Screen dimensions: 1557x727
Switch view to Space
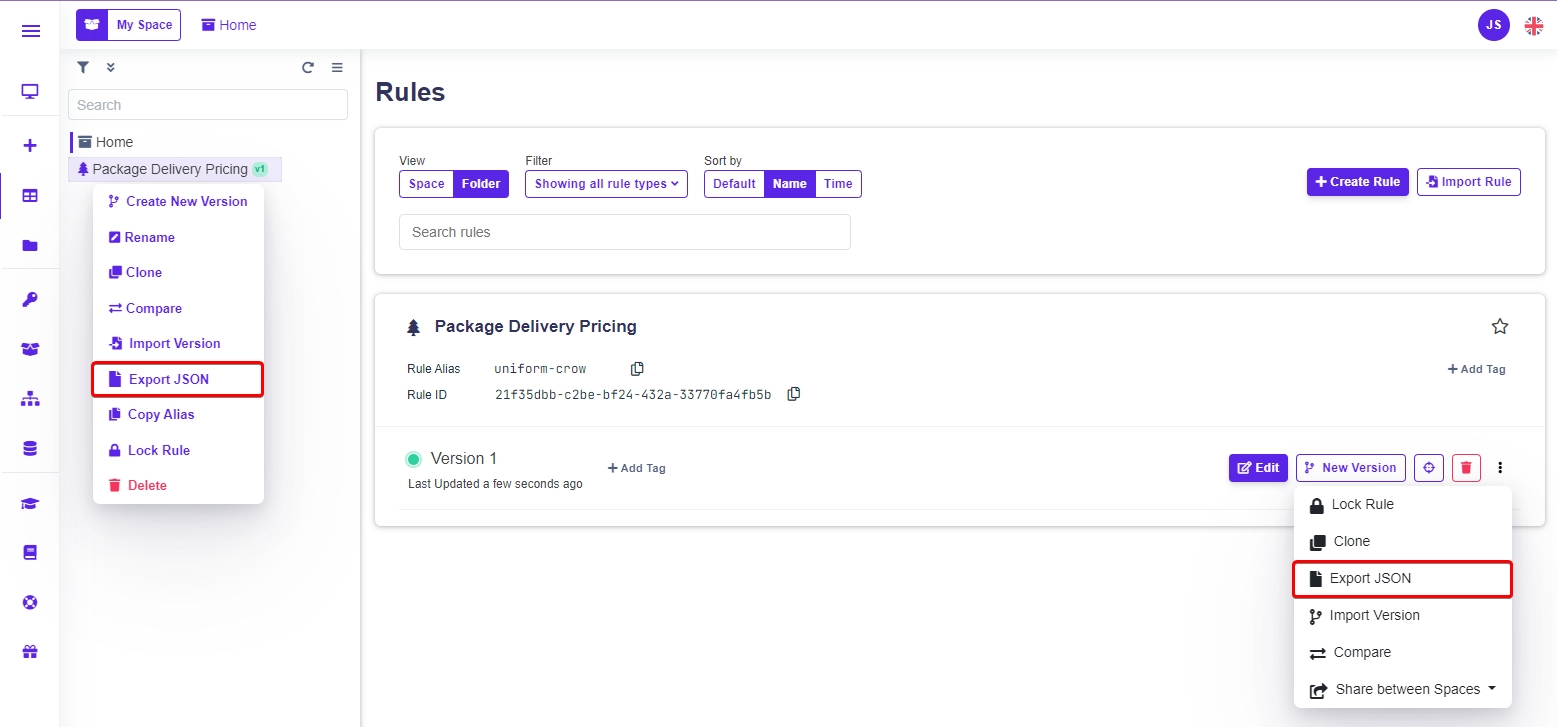pyautogui.click(x=426, y=184)
